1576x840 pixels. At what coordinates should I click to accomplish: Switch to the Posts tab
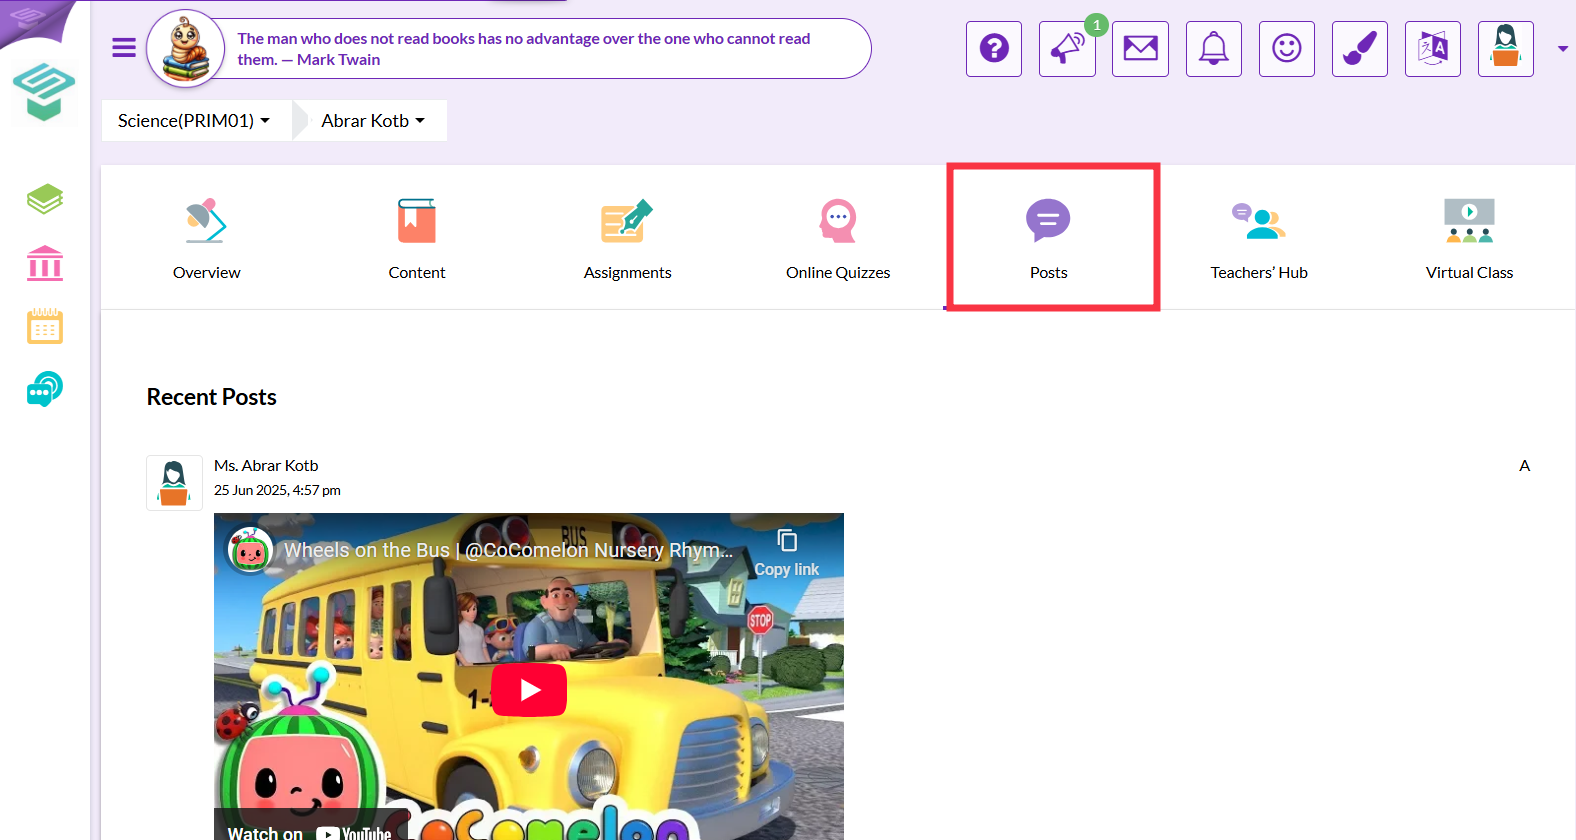coord(1049,238)
